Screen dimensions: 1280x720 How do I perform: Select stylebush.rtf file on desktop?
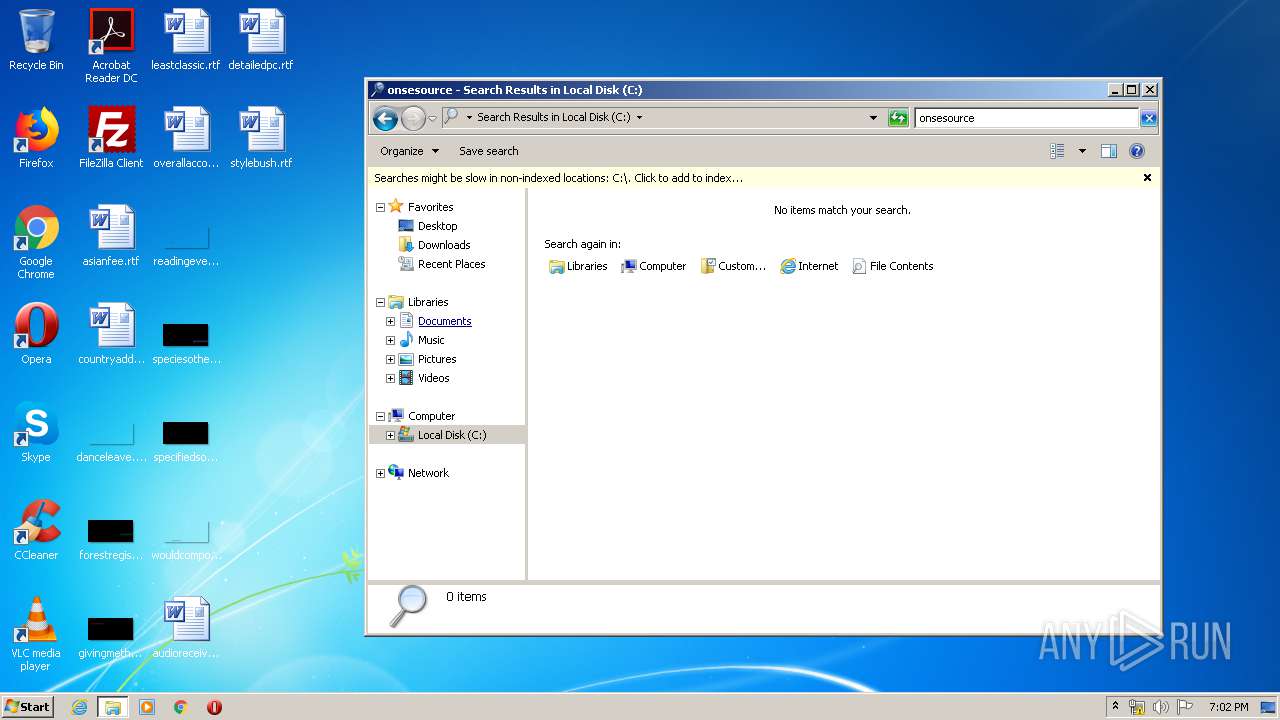pyautogui.click(x=261, y=138)
